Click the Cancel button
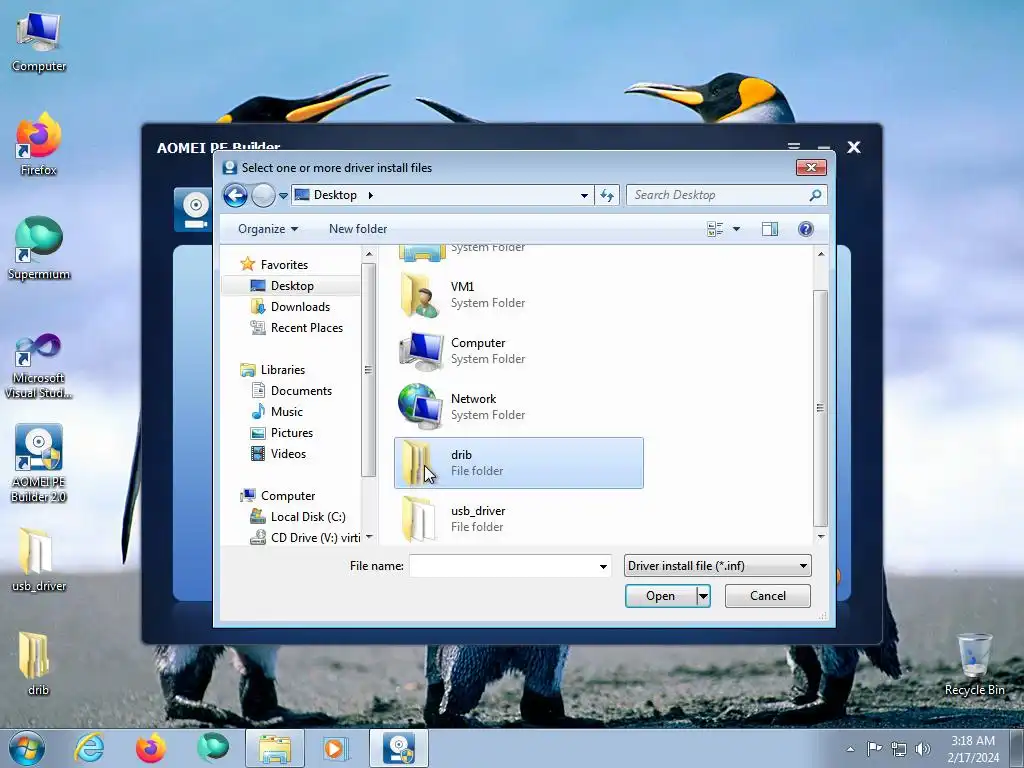 [x=768, y=596]
